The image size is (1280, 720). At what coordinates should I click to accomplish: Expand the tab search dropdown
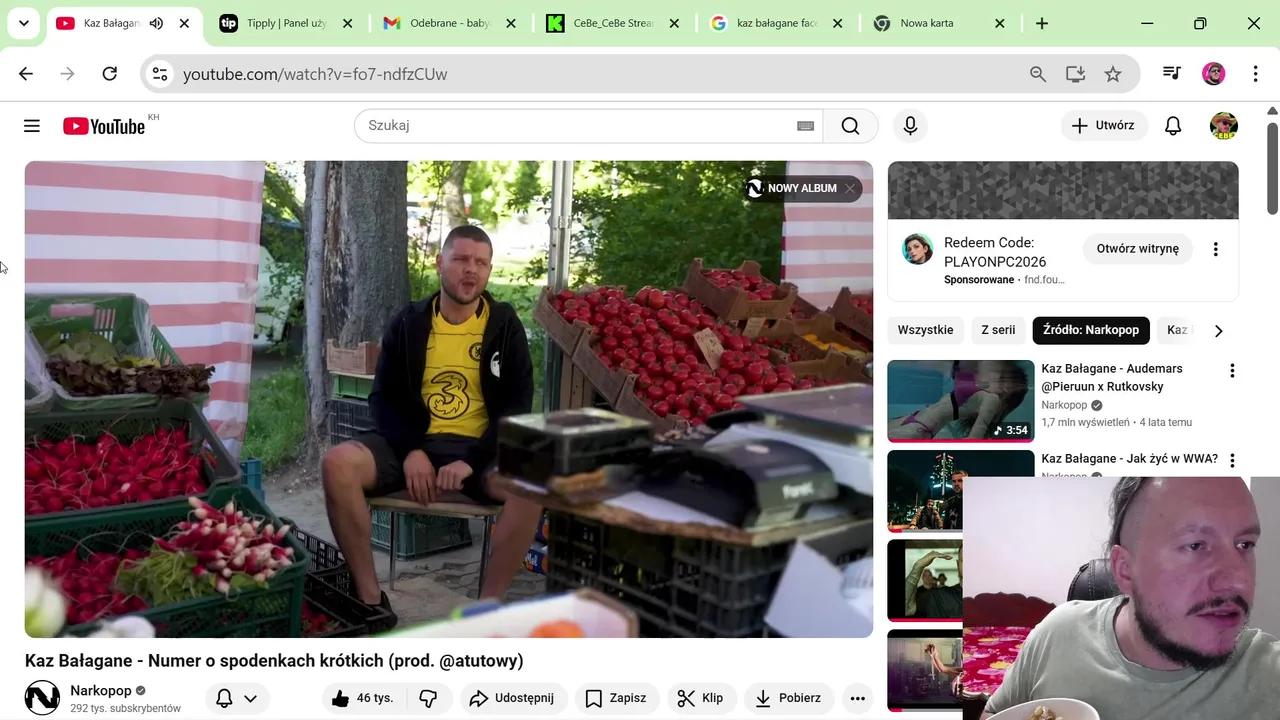[x=23, y=23]
